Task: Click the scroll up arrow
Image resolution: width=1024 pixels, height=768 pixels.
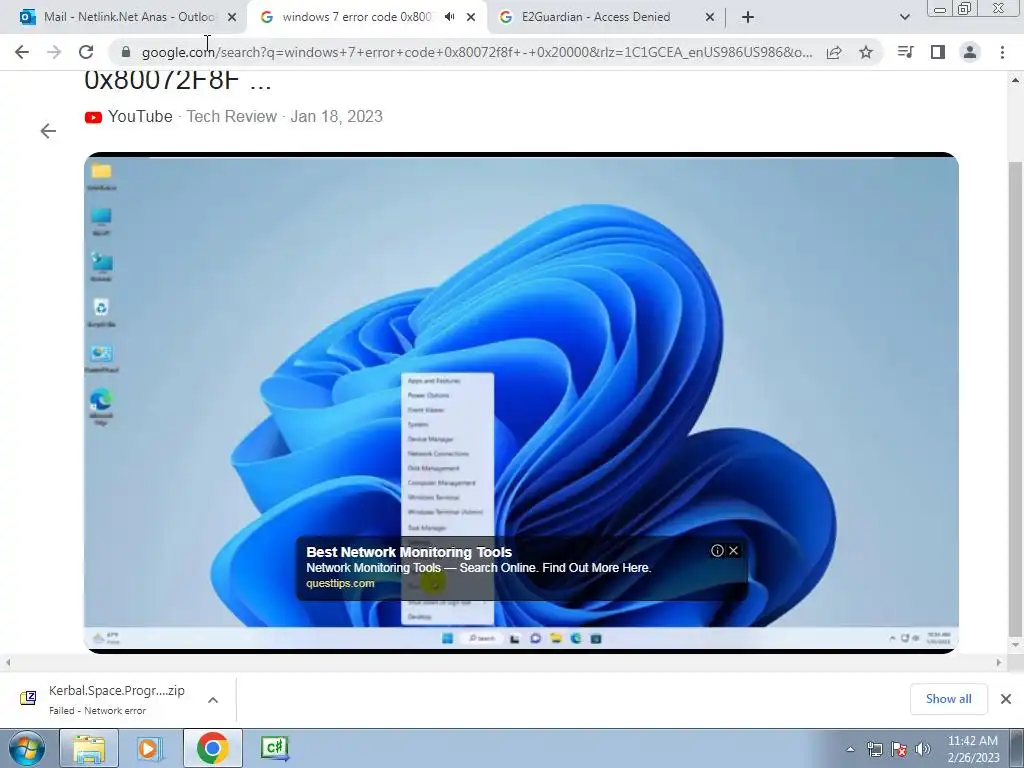Action: point(1015,80)
